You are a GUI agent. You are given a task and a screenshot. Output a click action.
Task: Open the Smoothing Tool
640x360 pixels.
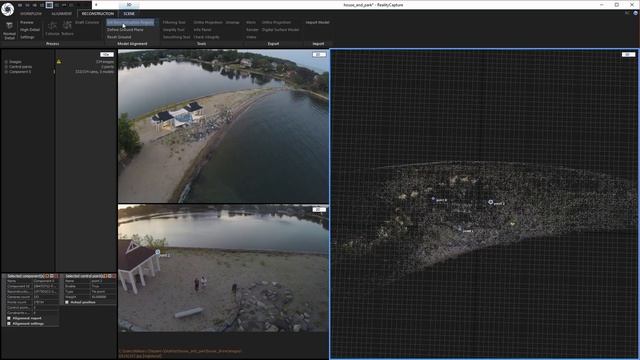(176, 37)
